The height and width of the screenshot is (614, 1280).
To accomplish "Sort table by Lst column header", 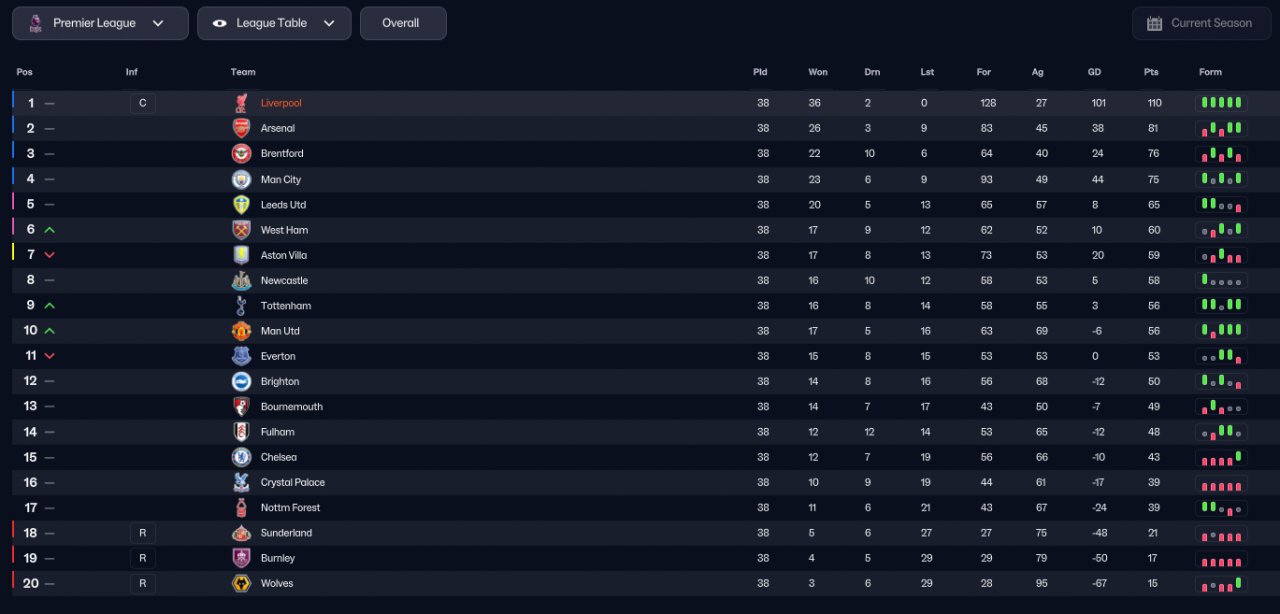I will pyautogui.click(x=927, y=72).
